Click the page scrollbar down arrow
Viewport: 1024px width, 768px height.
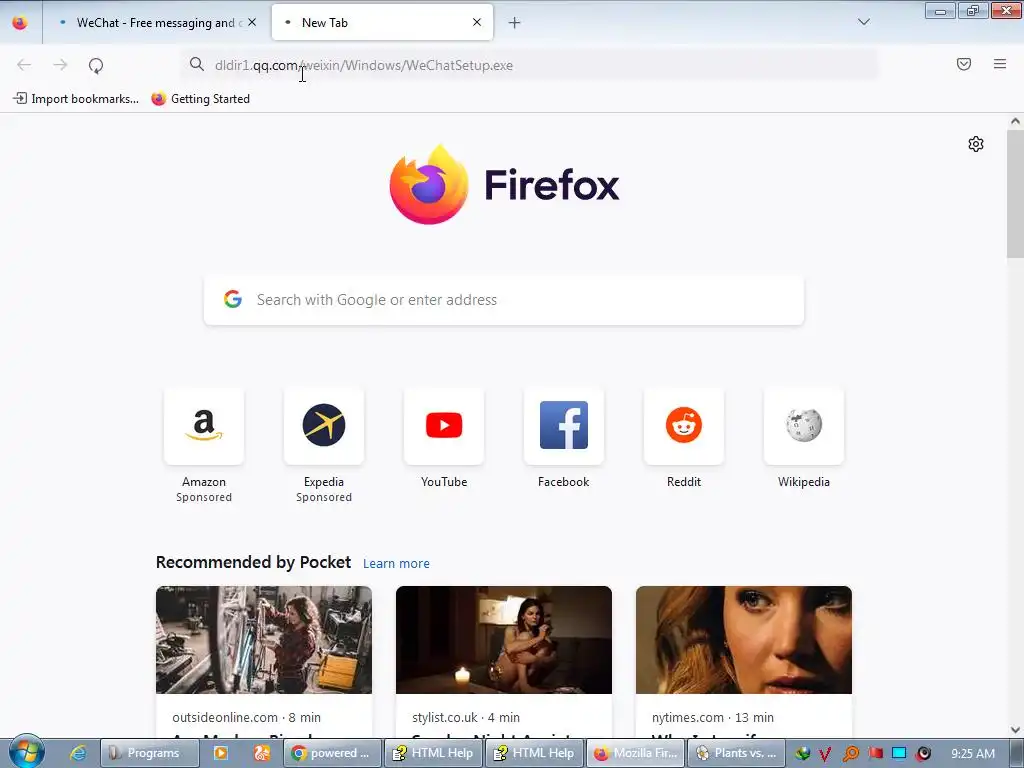[1015, 730]
